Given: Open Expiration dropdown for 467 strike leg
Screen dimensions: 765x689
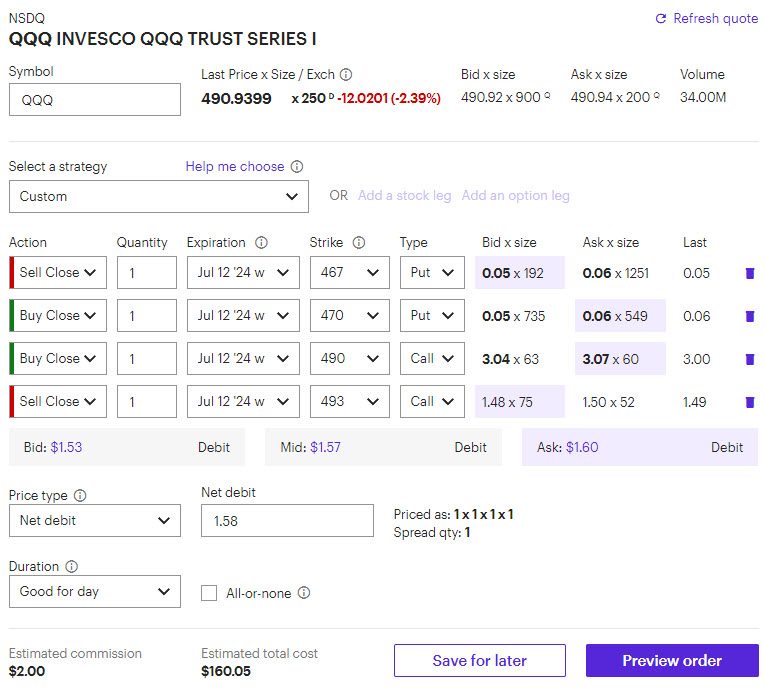Looking at the screenshot, I should click(243, 273).
